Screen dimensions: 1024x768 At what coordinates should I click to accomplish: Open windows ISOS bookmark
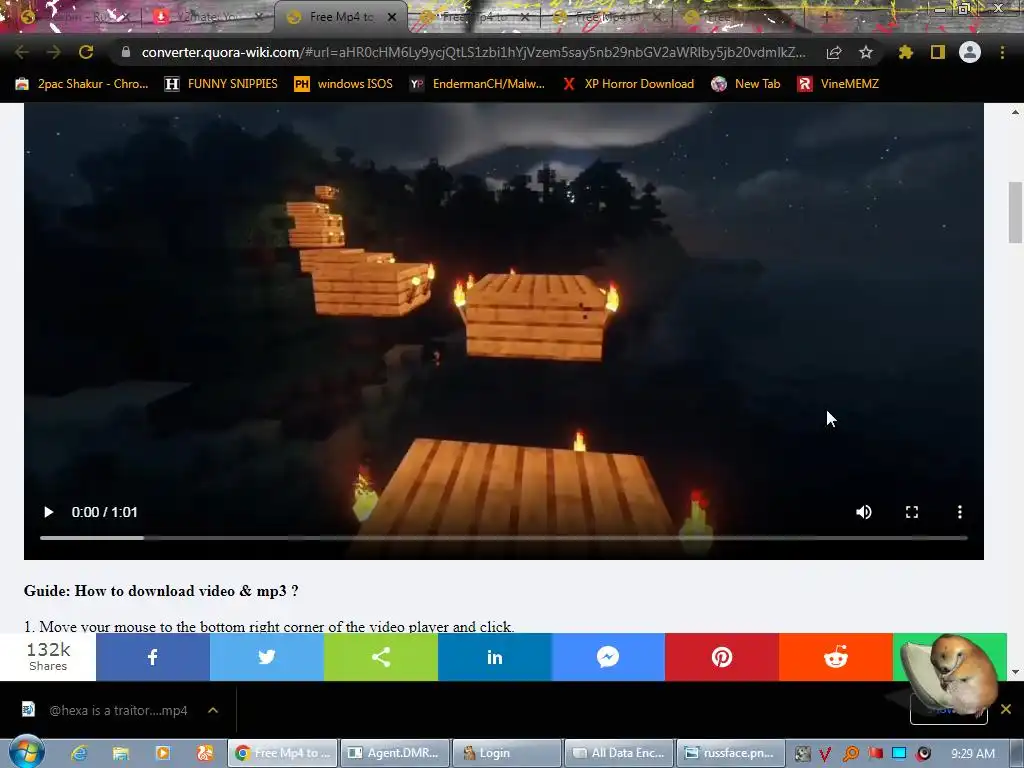(x=344, y=84)
